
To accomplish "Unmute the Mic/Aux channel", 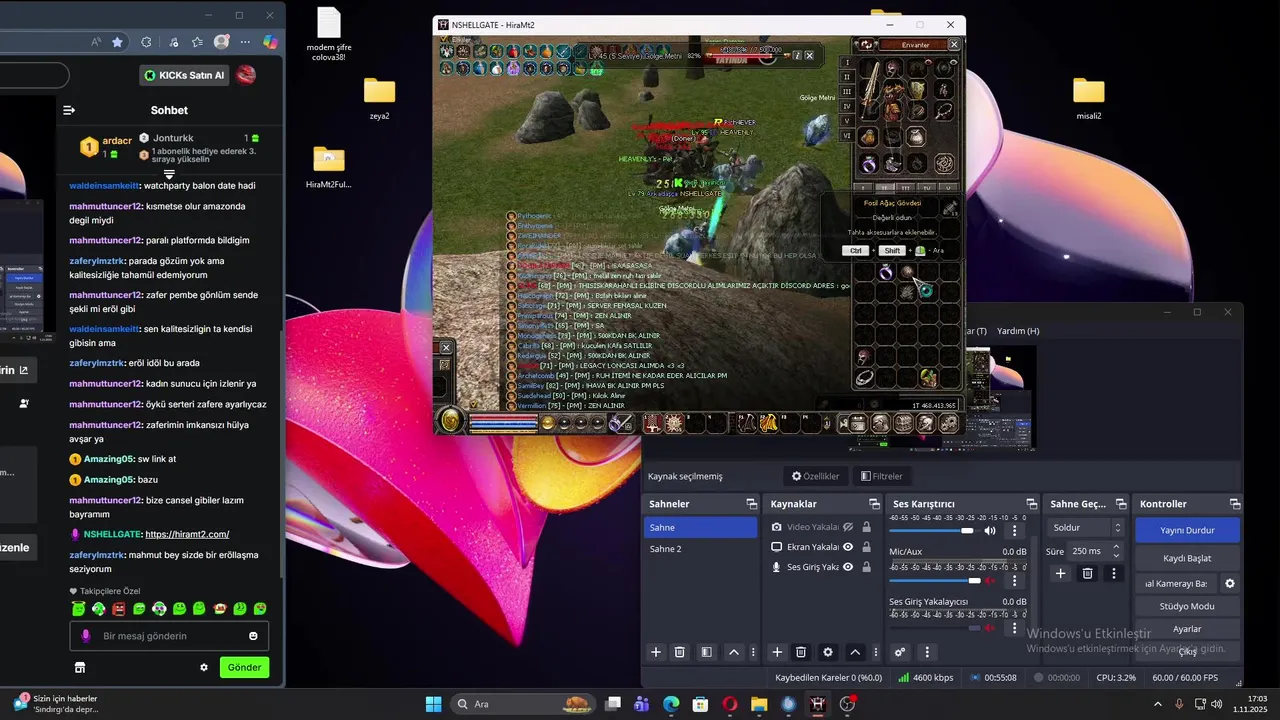I will pyautogui.click(x=990, y=580).
